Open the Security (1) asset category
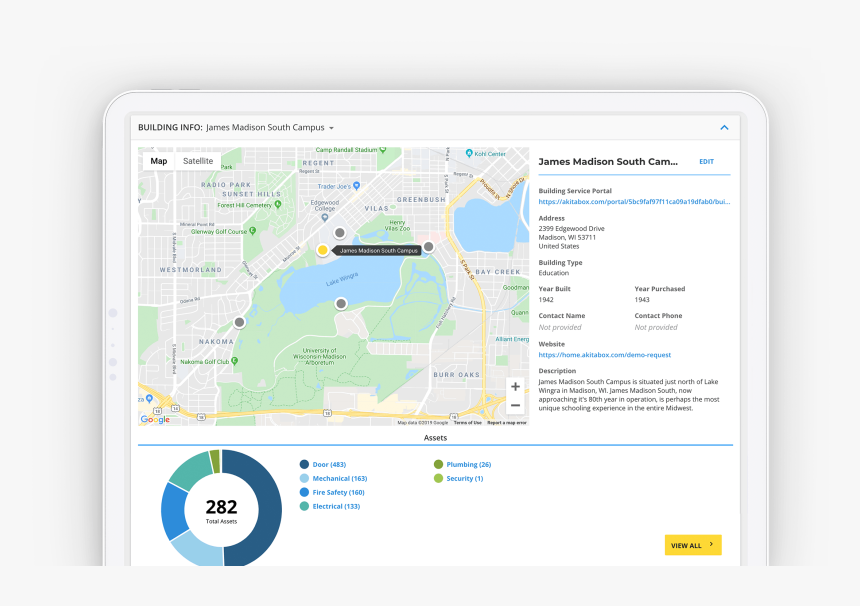 pos(465,478)
